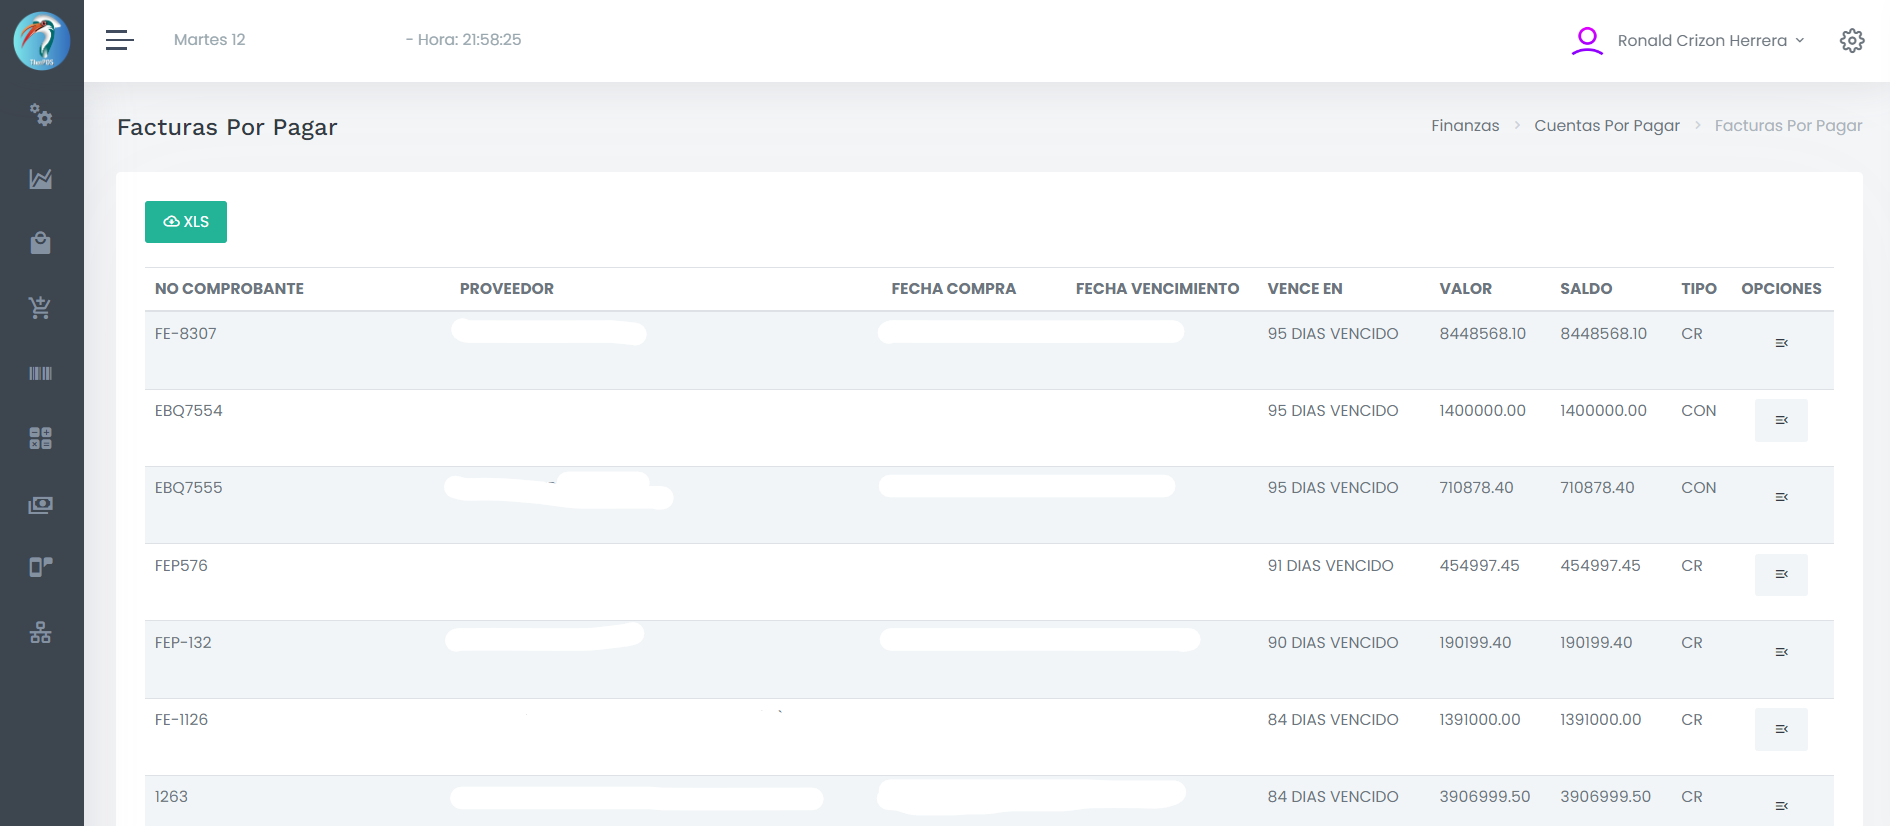Open the organization hierarchy sidebar icon

tap(41, 632)
